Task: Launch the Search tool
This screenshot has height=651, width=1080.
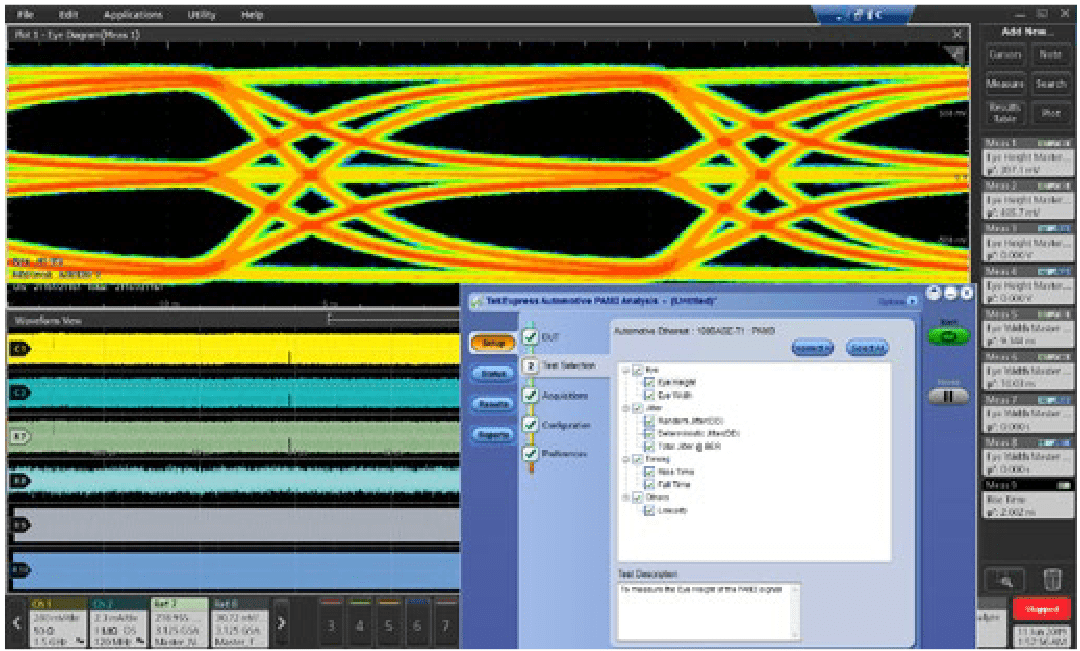Action: 1051,84
